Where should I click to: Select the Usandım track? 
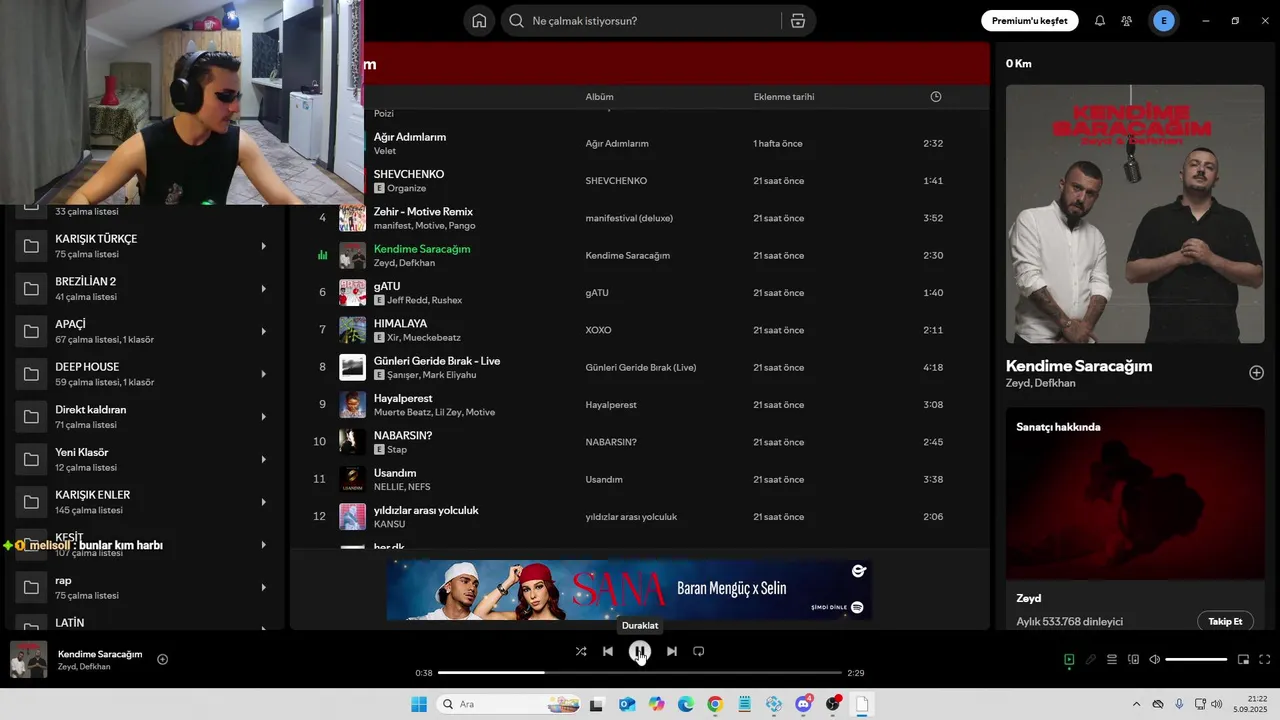[640, 479]
